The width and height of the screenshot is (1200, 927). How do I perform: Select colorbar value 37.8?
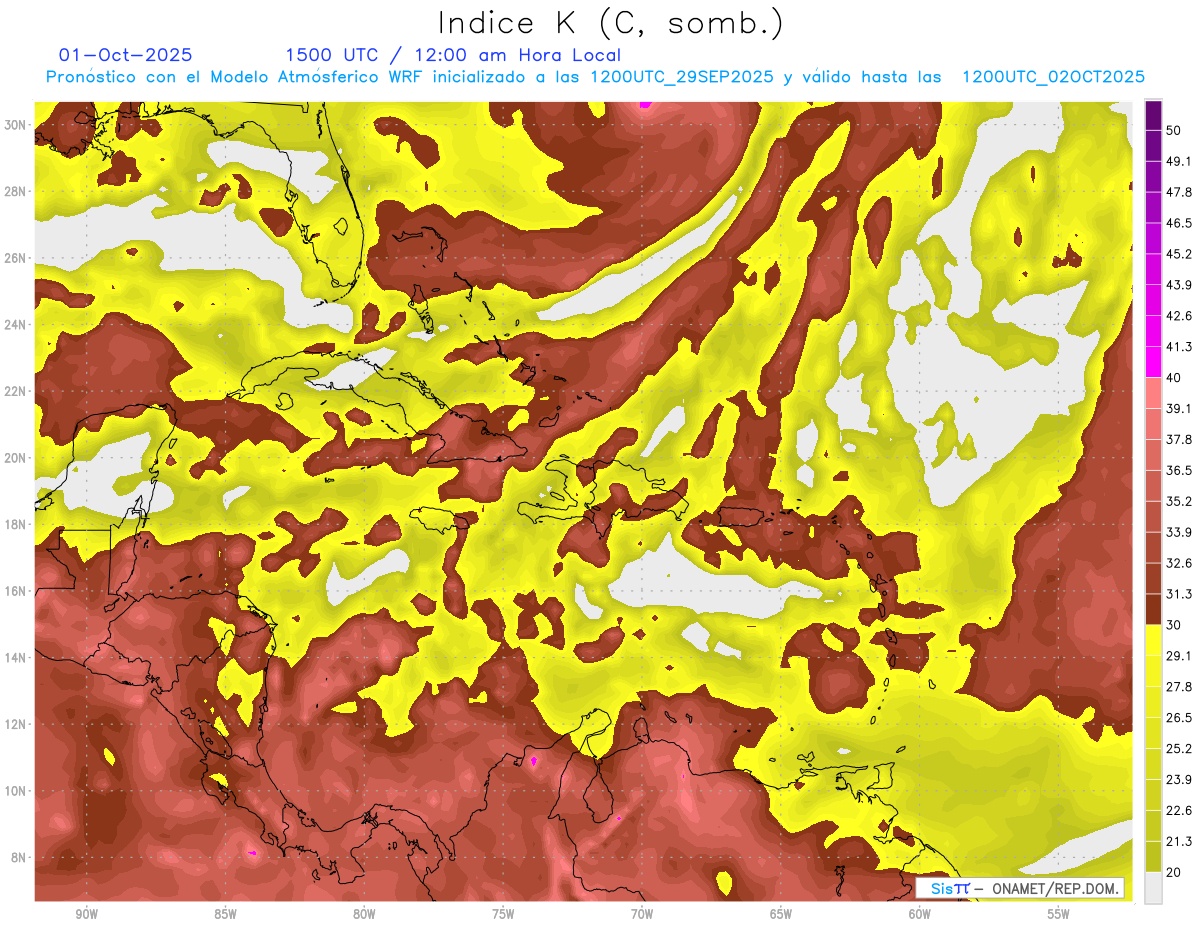pos(1179,439)
